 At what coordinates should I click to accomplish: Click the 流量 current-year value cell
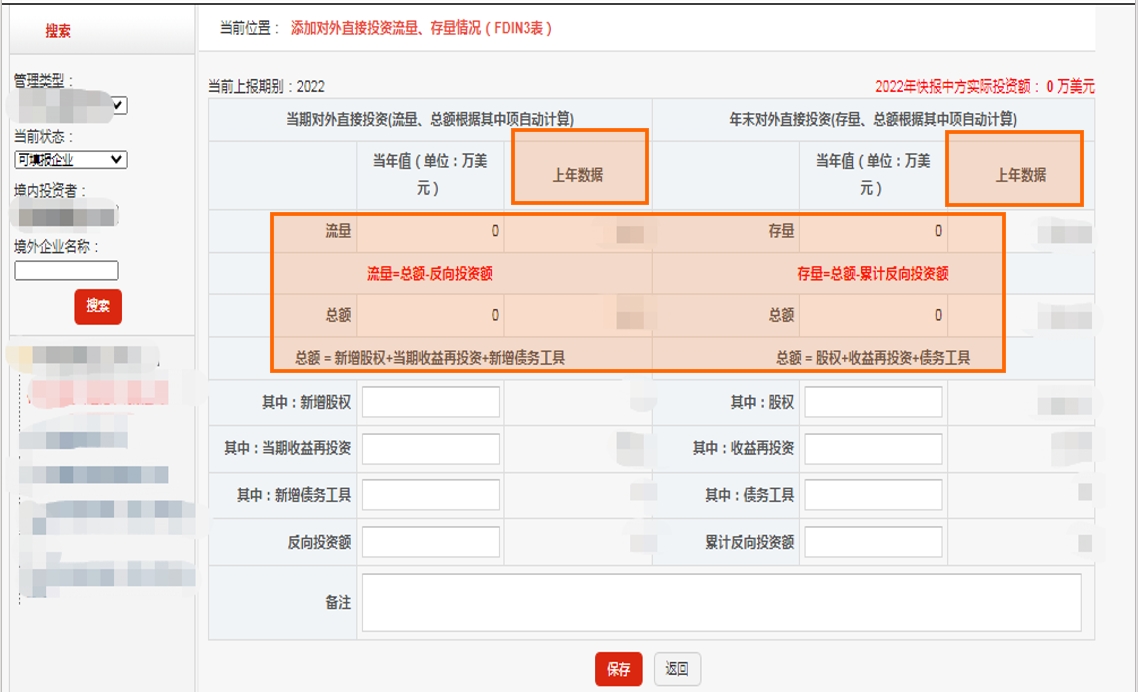click(430, 231)
